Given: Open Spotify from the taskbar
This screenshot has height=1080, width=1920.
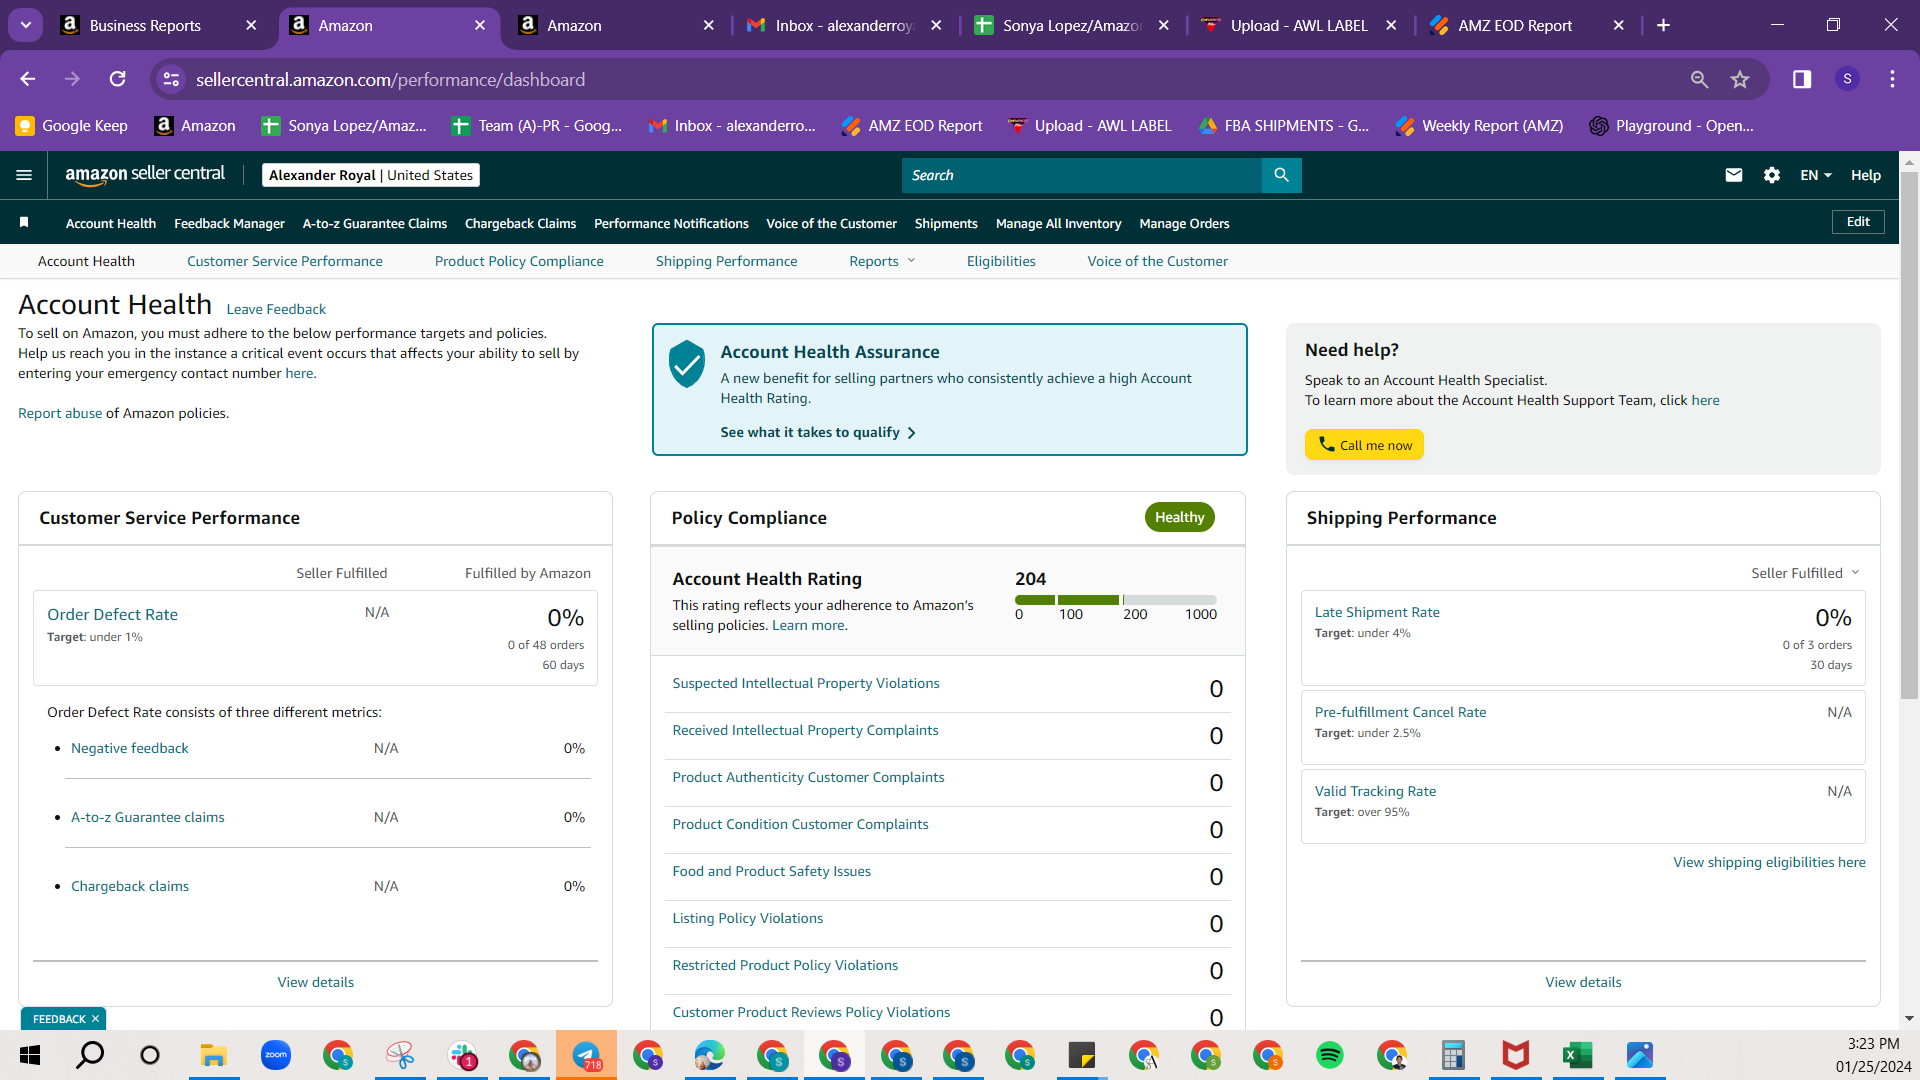Looking at the screenshot, I should 1329,1055.
